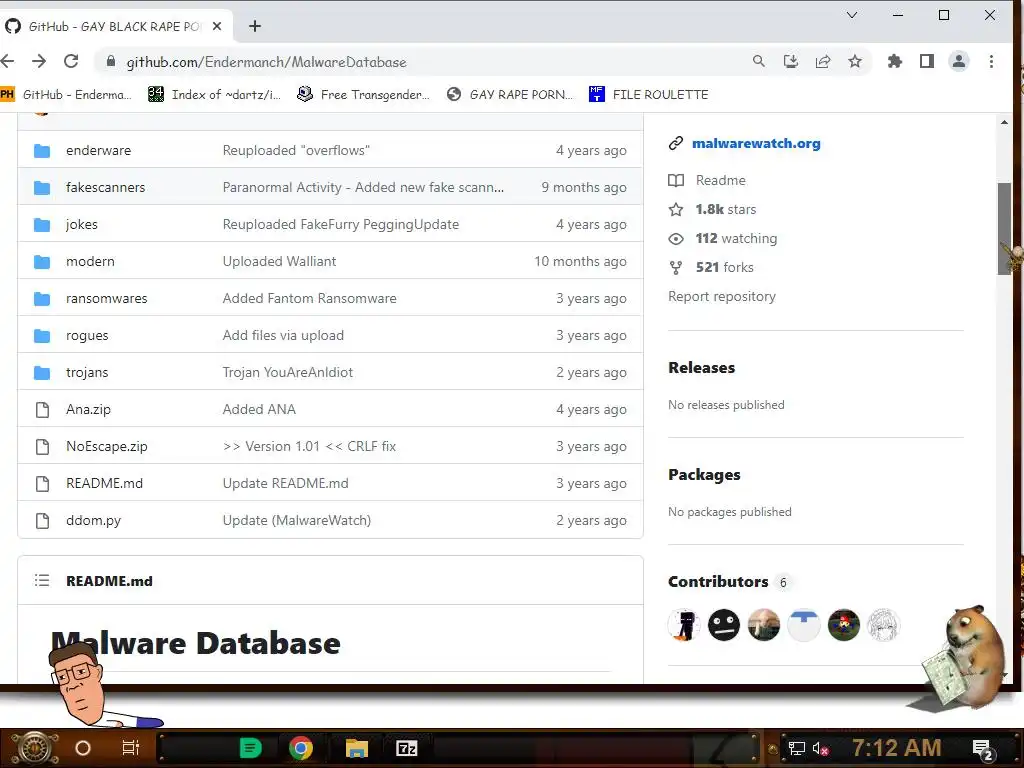The height and width of the screenshot is (768, 1024).
Task: Open the green app icon on taskbar
Action: 250,748
